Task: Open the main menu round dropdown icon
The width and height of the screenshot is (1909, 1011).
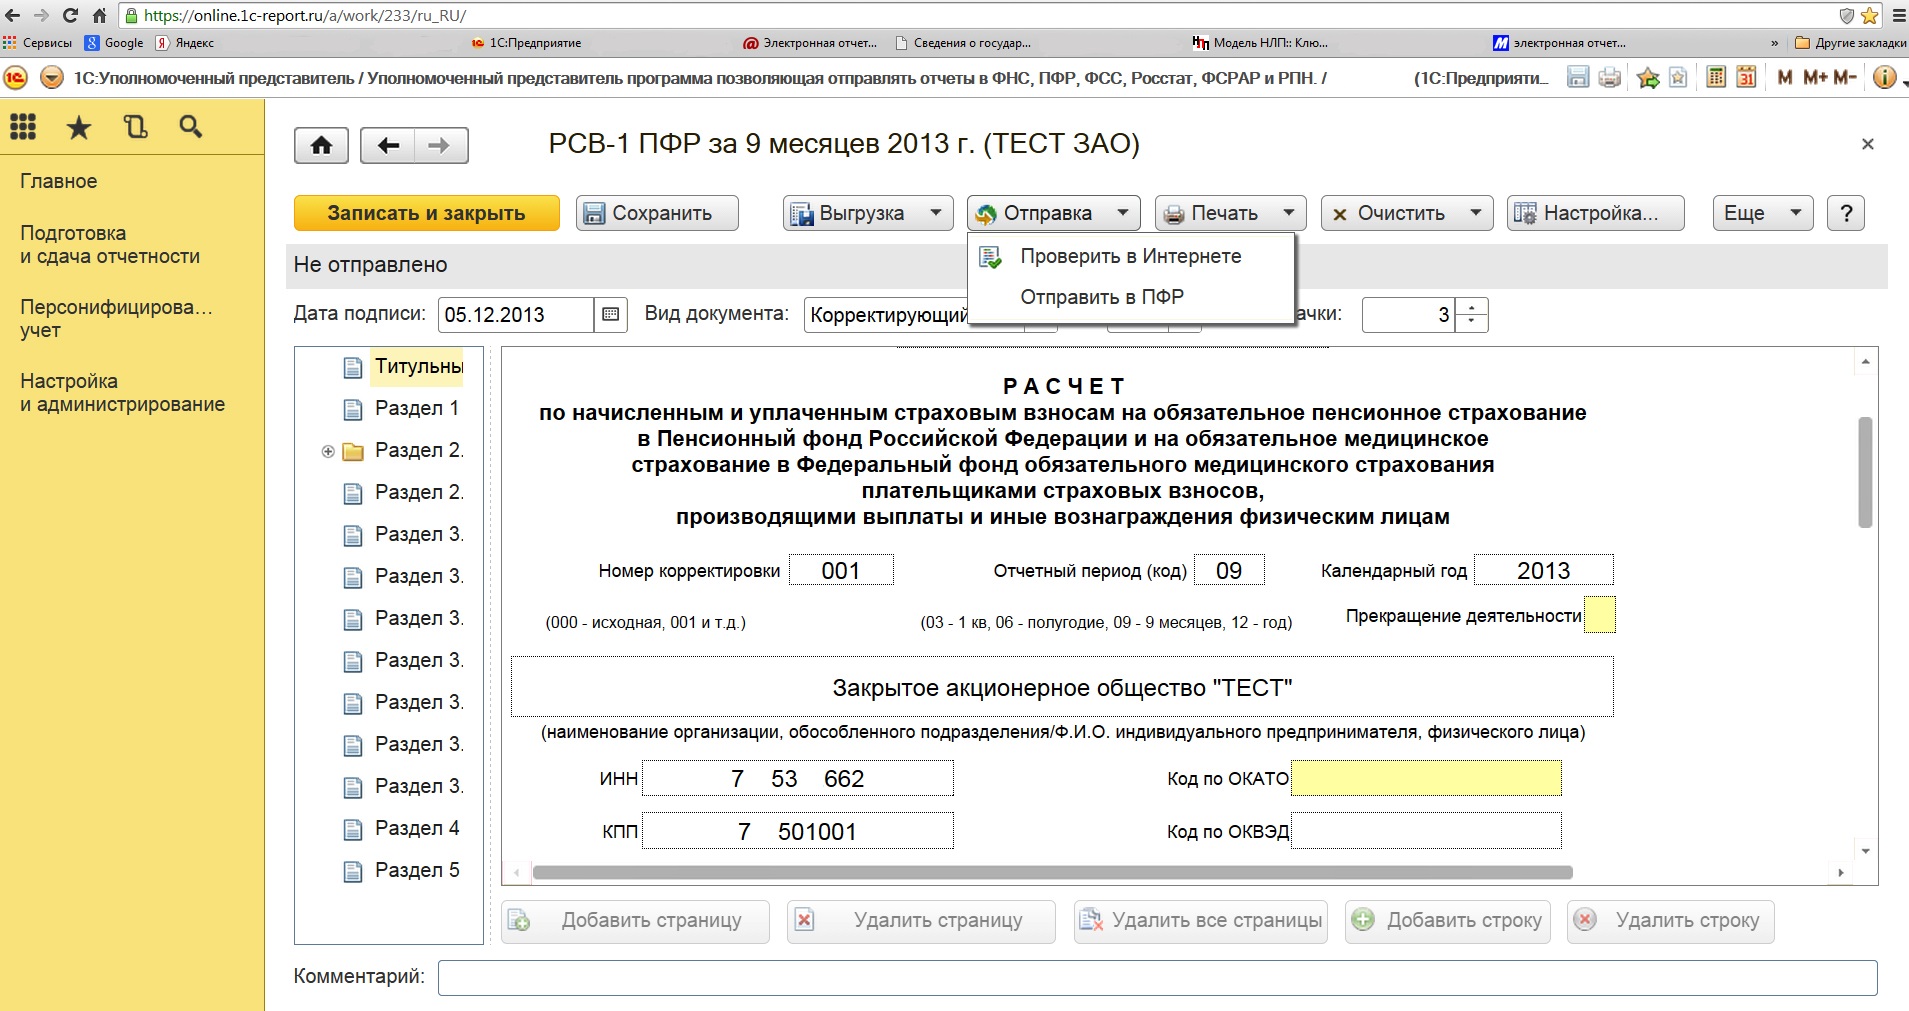Action: click(x=52, y=77)
